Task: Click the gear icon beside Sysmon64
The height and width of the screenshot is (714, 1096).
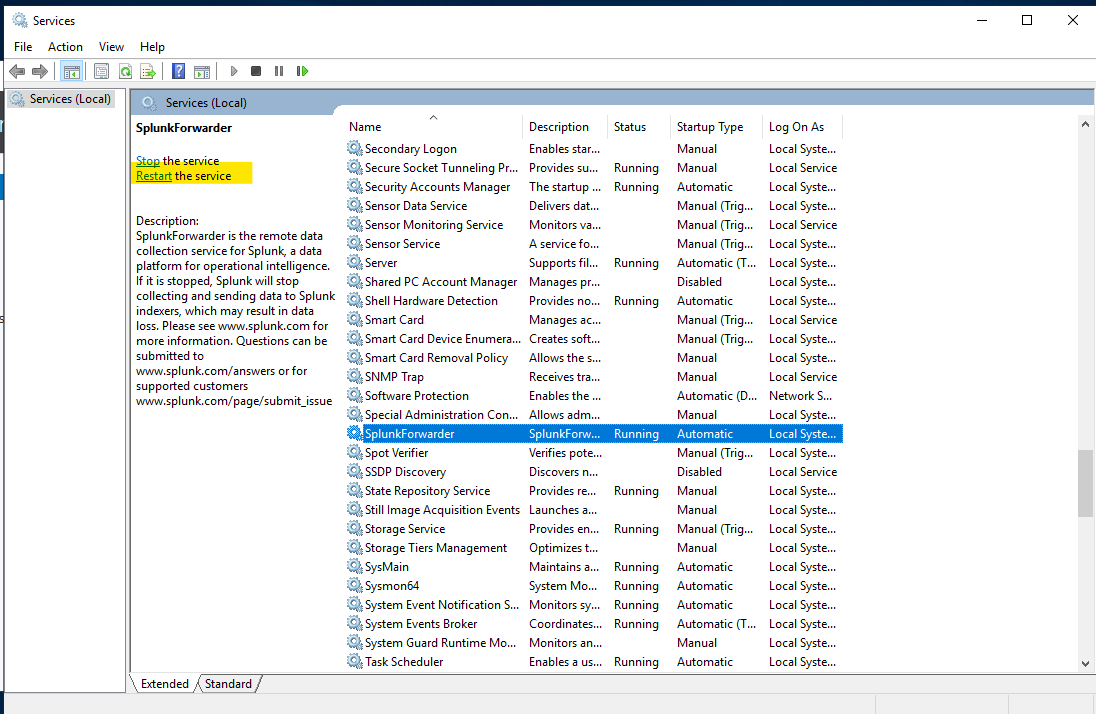Action: (x=354, y=585)
